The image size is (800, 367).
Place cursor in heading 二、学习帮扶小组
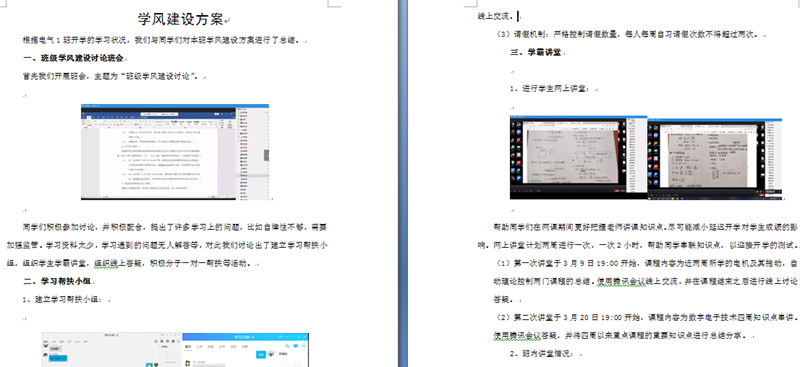(x=58, y=281)
